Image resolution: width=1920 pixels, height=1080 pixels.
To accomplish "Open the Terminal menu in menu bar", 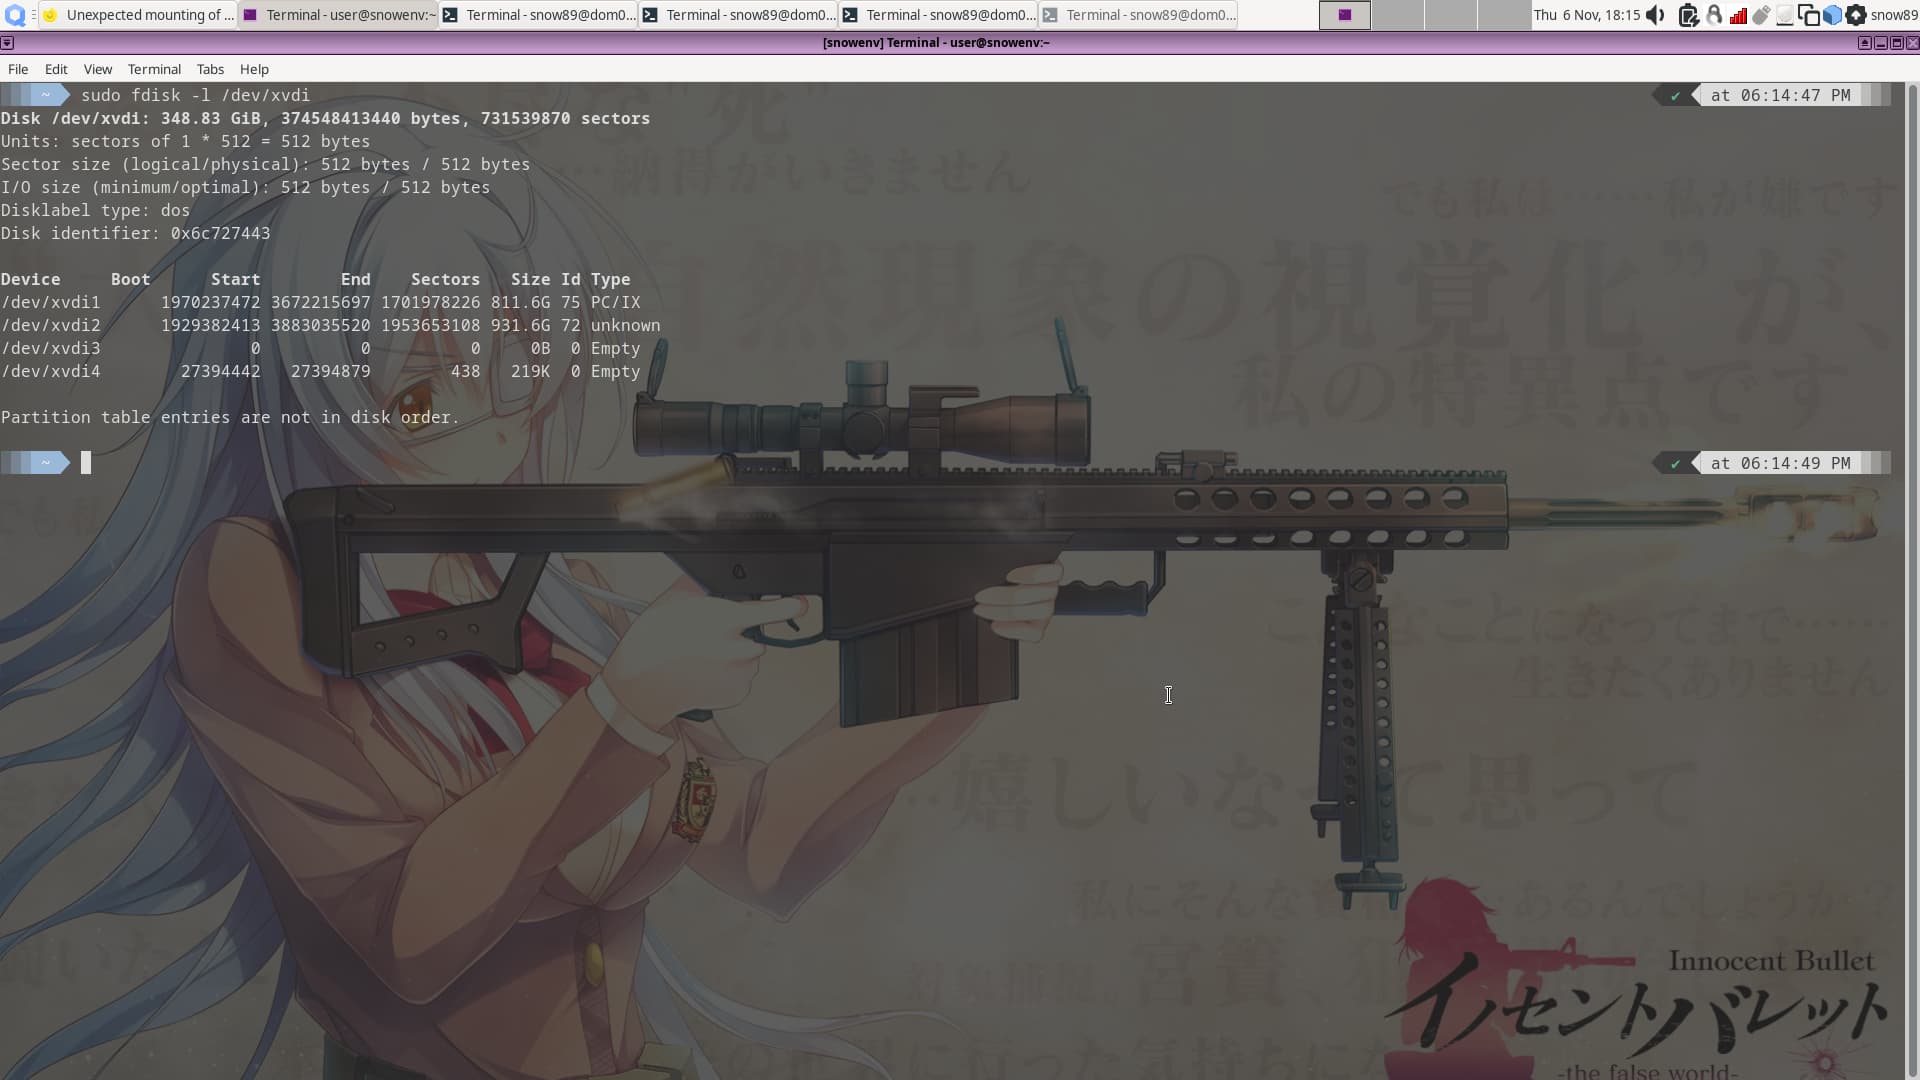I will [154, 69].
